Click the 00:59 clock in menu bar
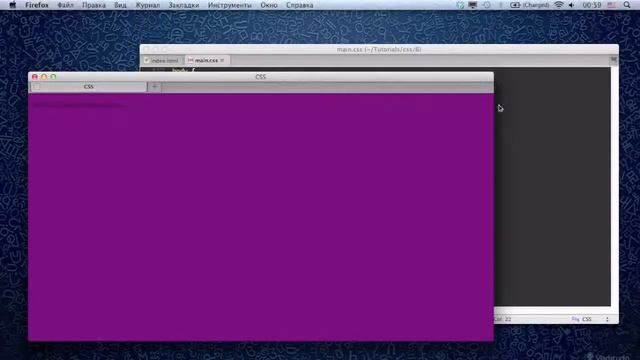The height and width of the screenshot is (360, 640). (591, 5)
